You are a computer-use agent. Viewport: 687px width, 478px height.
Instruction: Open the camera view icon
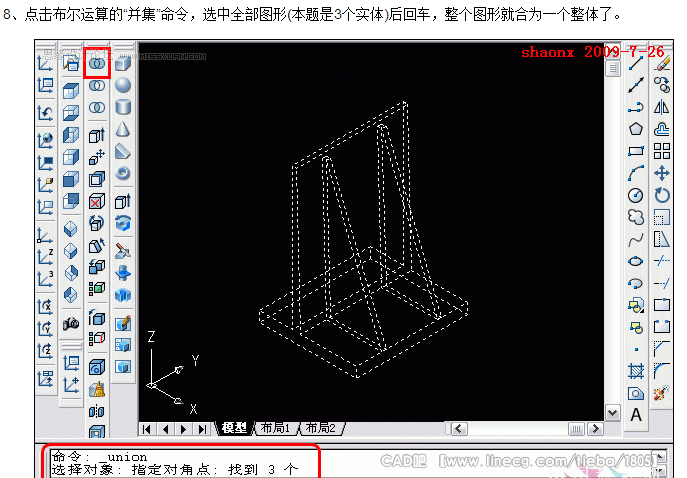click(71, 323)
